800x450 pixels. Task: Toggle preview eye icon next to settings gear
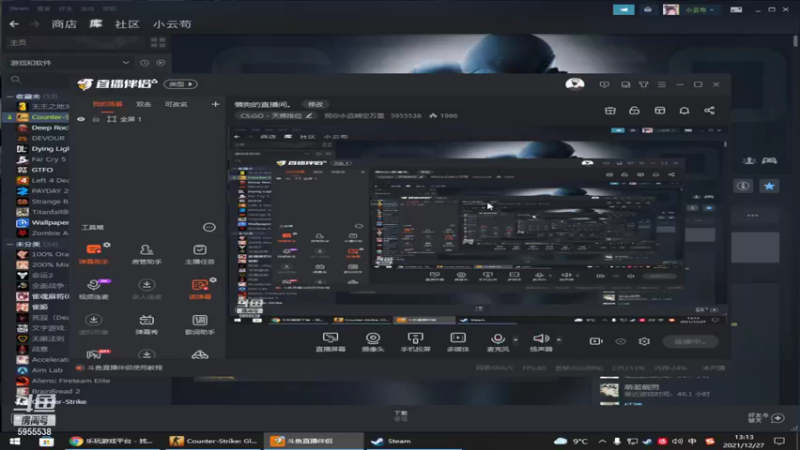tap(620, 341)
